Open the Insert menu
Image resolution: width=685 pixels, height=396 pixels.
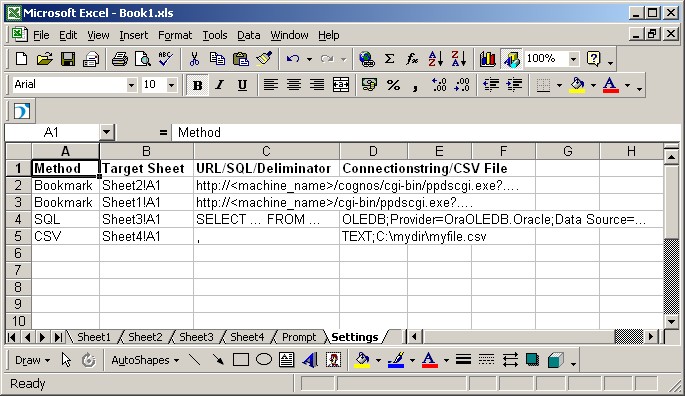134,35
